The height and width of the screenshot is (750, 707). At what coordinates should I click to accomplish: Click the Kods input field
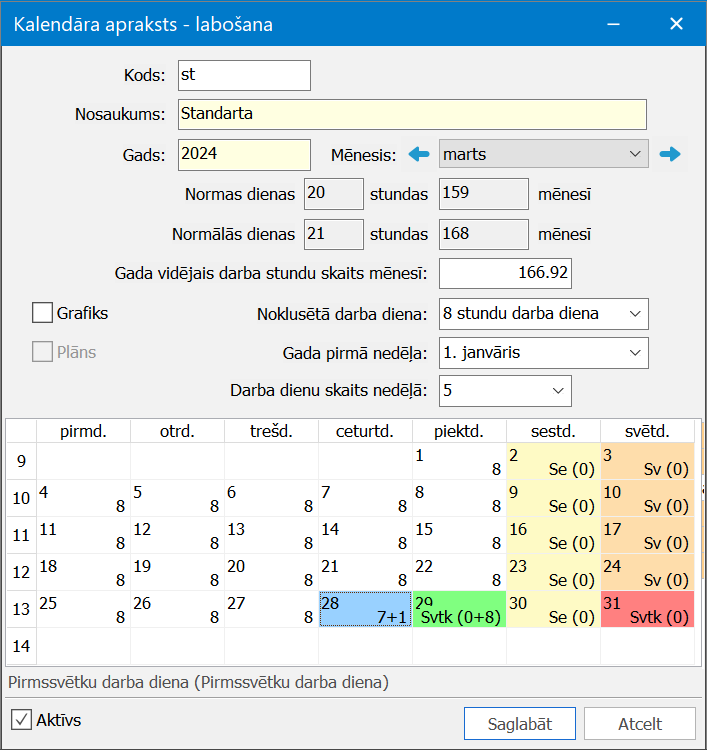tap(244, 75)
